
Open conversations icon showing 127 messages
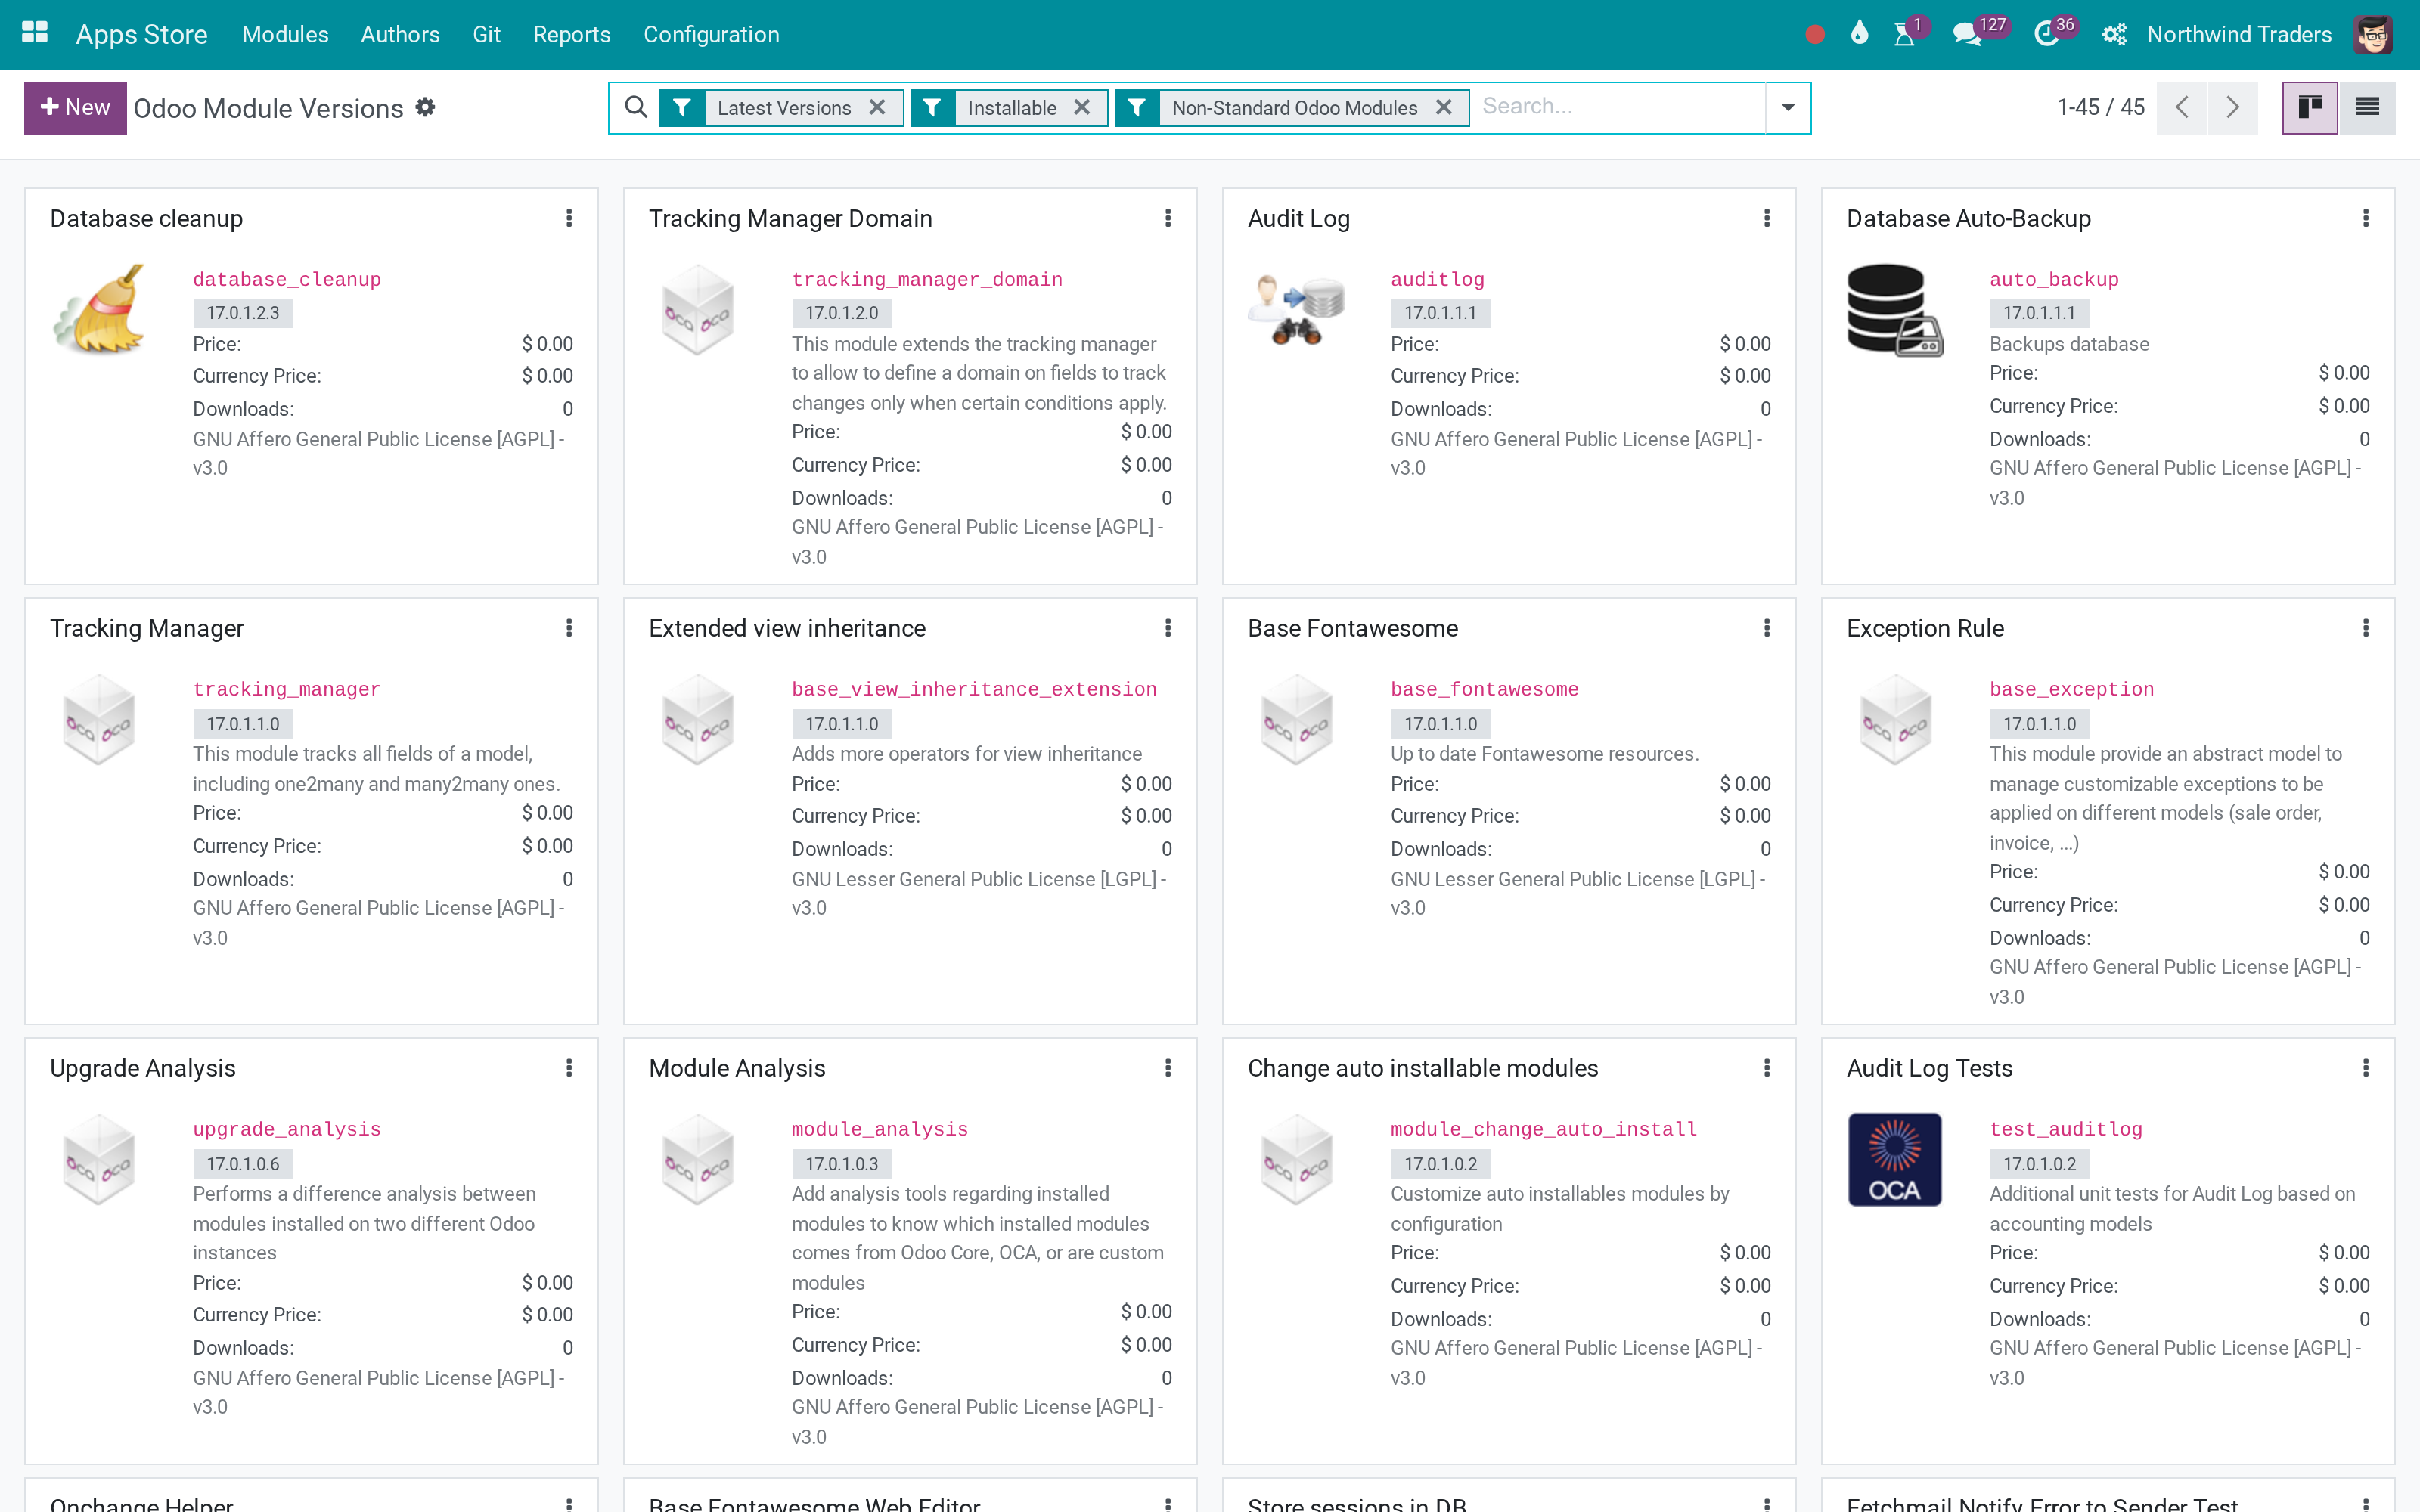coord(1967,34)
